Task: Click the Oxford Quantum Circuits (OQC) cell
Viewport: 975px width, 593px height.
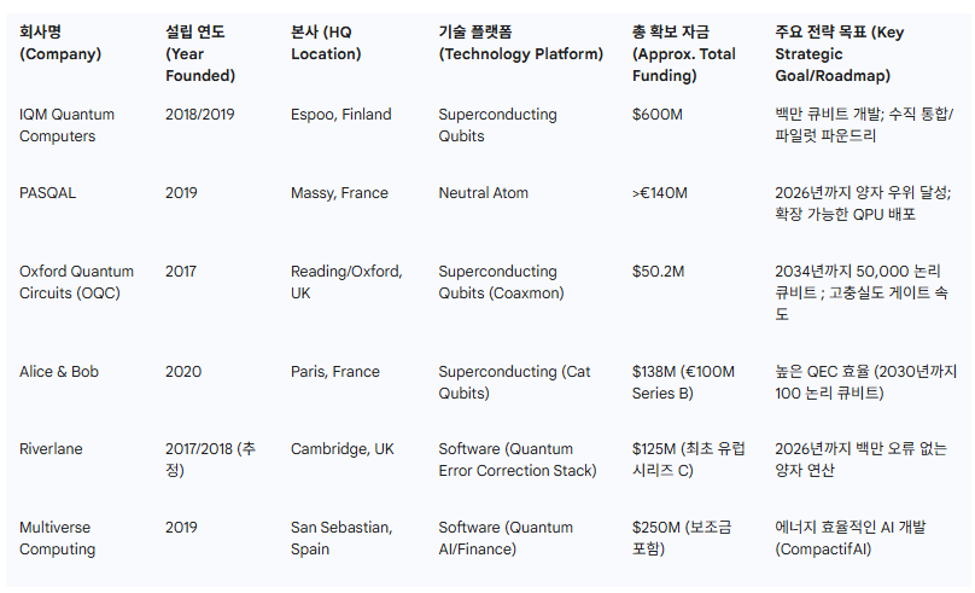Action: coord(76,282)
